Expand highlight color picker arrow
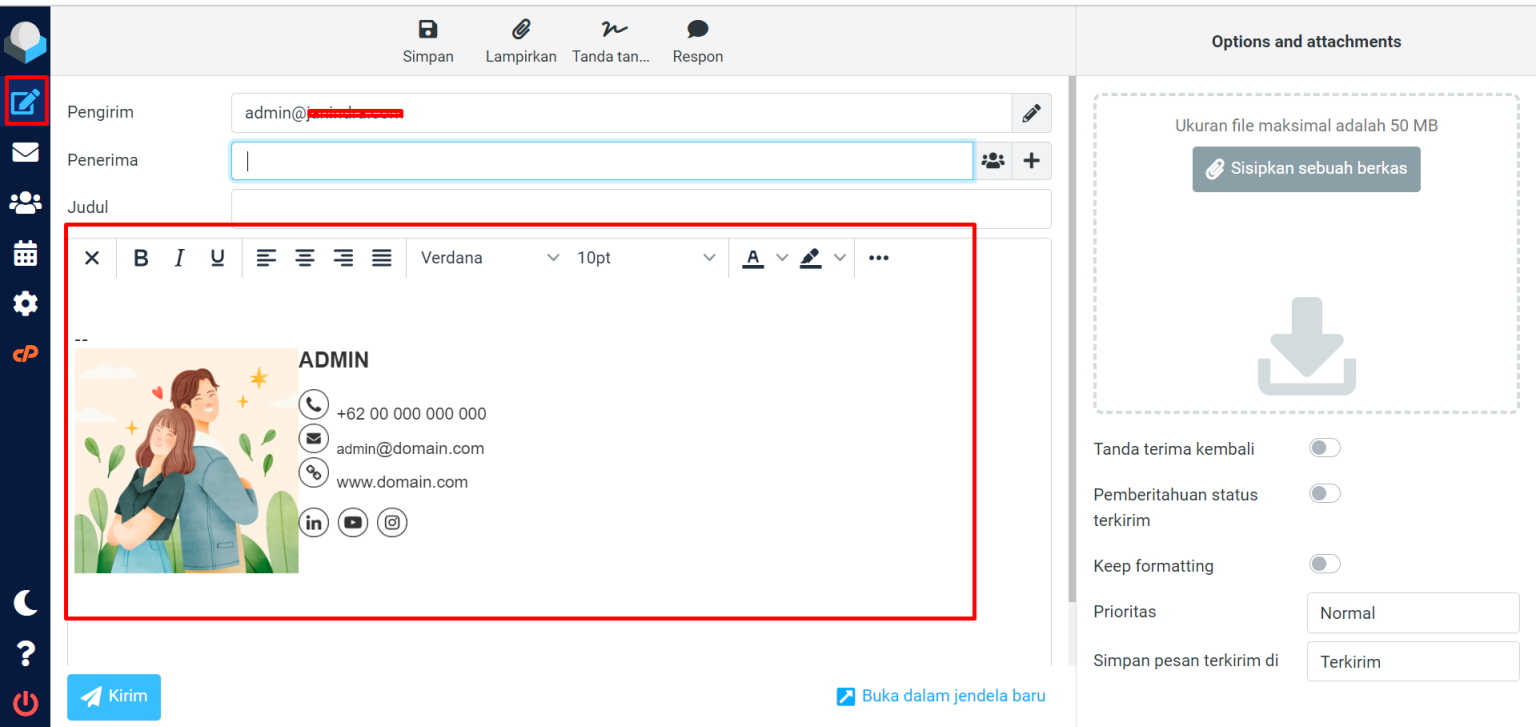This screenshot has width=1536, height=727. tap(839, 258)
